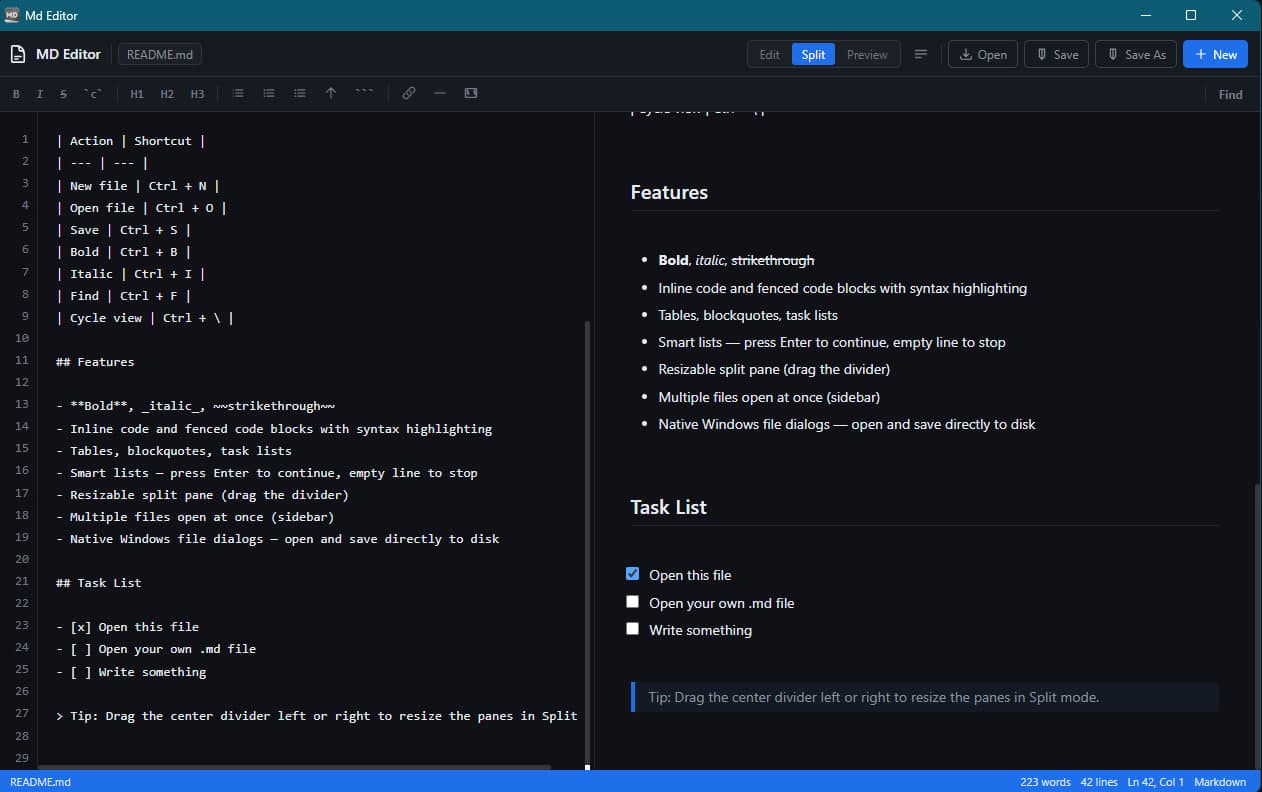Click the Features heading in the preview
The width and height of the screenshot is (1262, 792).
click(x=669, y=192)
